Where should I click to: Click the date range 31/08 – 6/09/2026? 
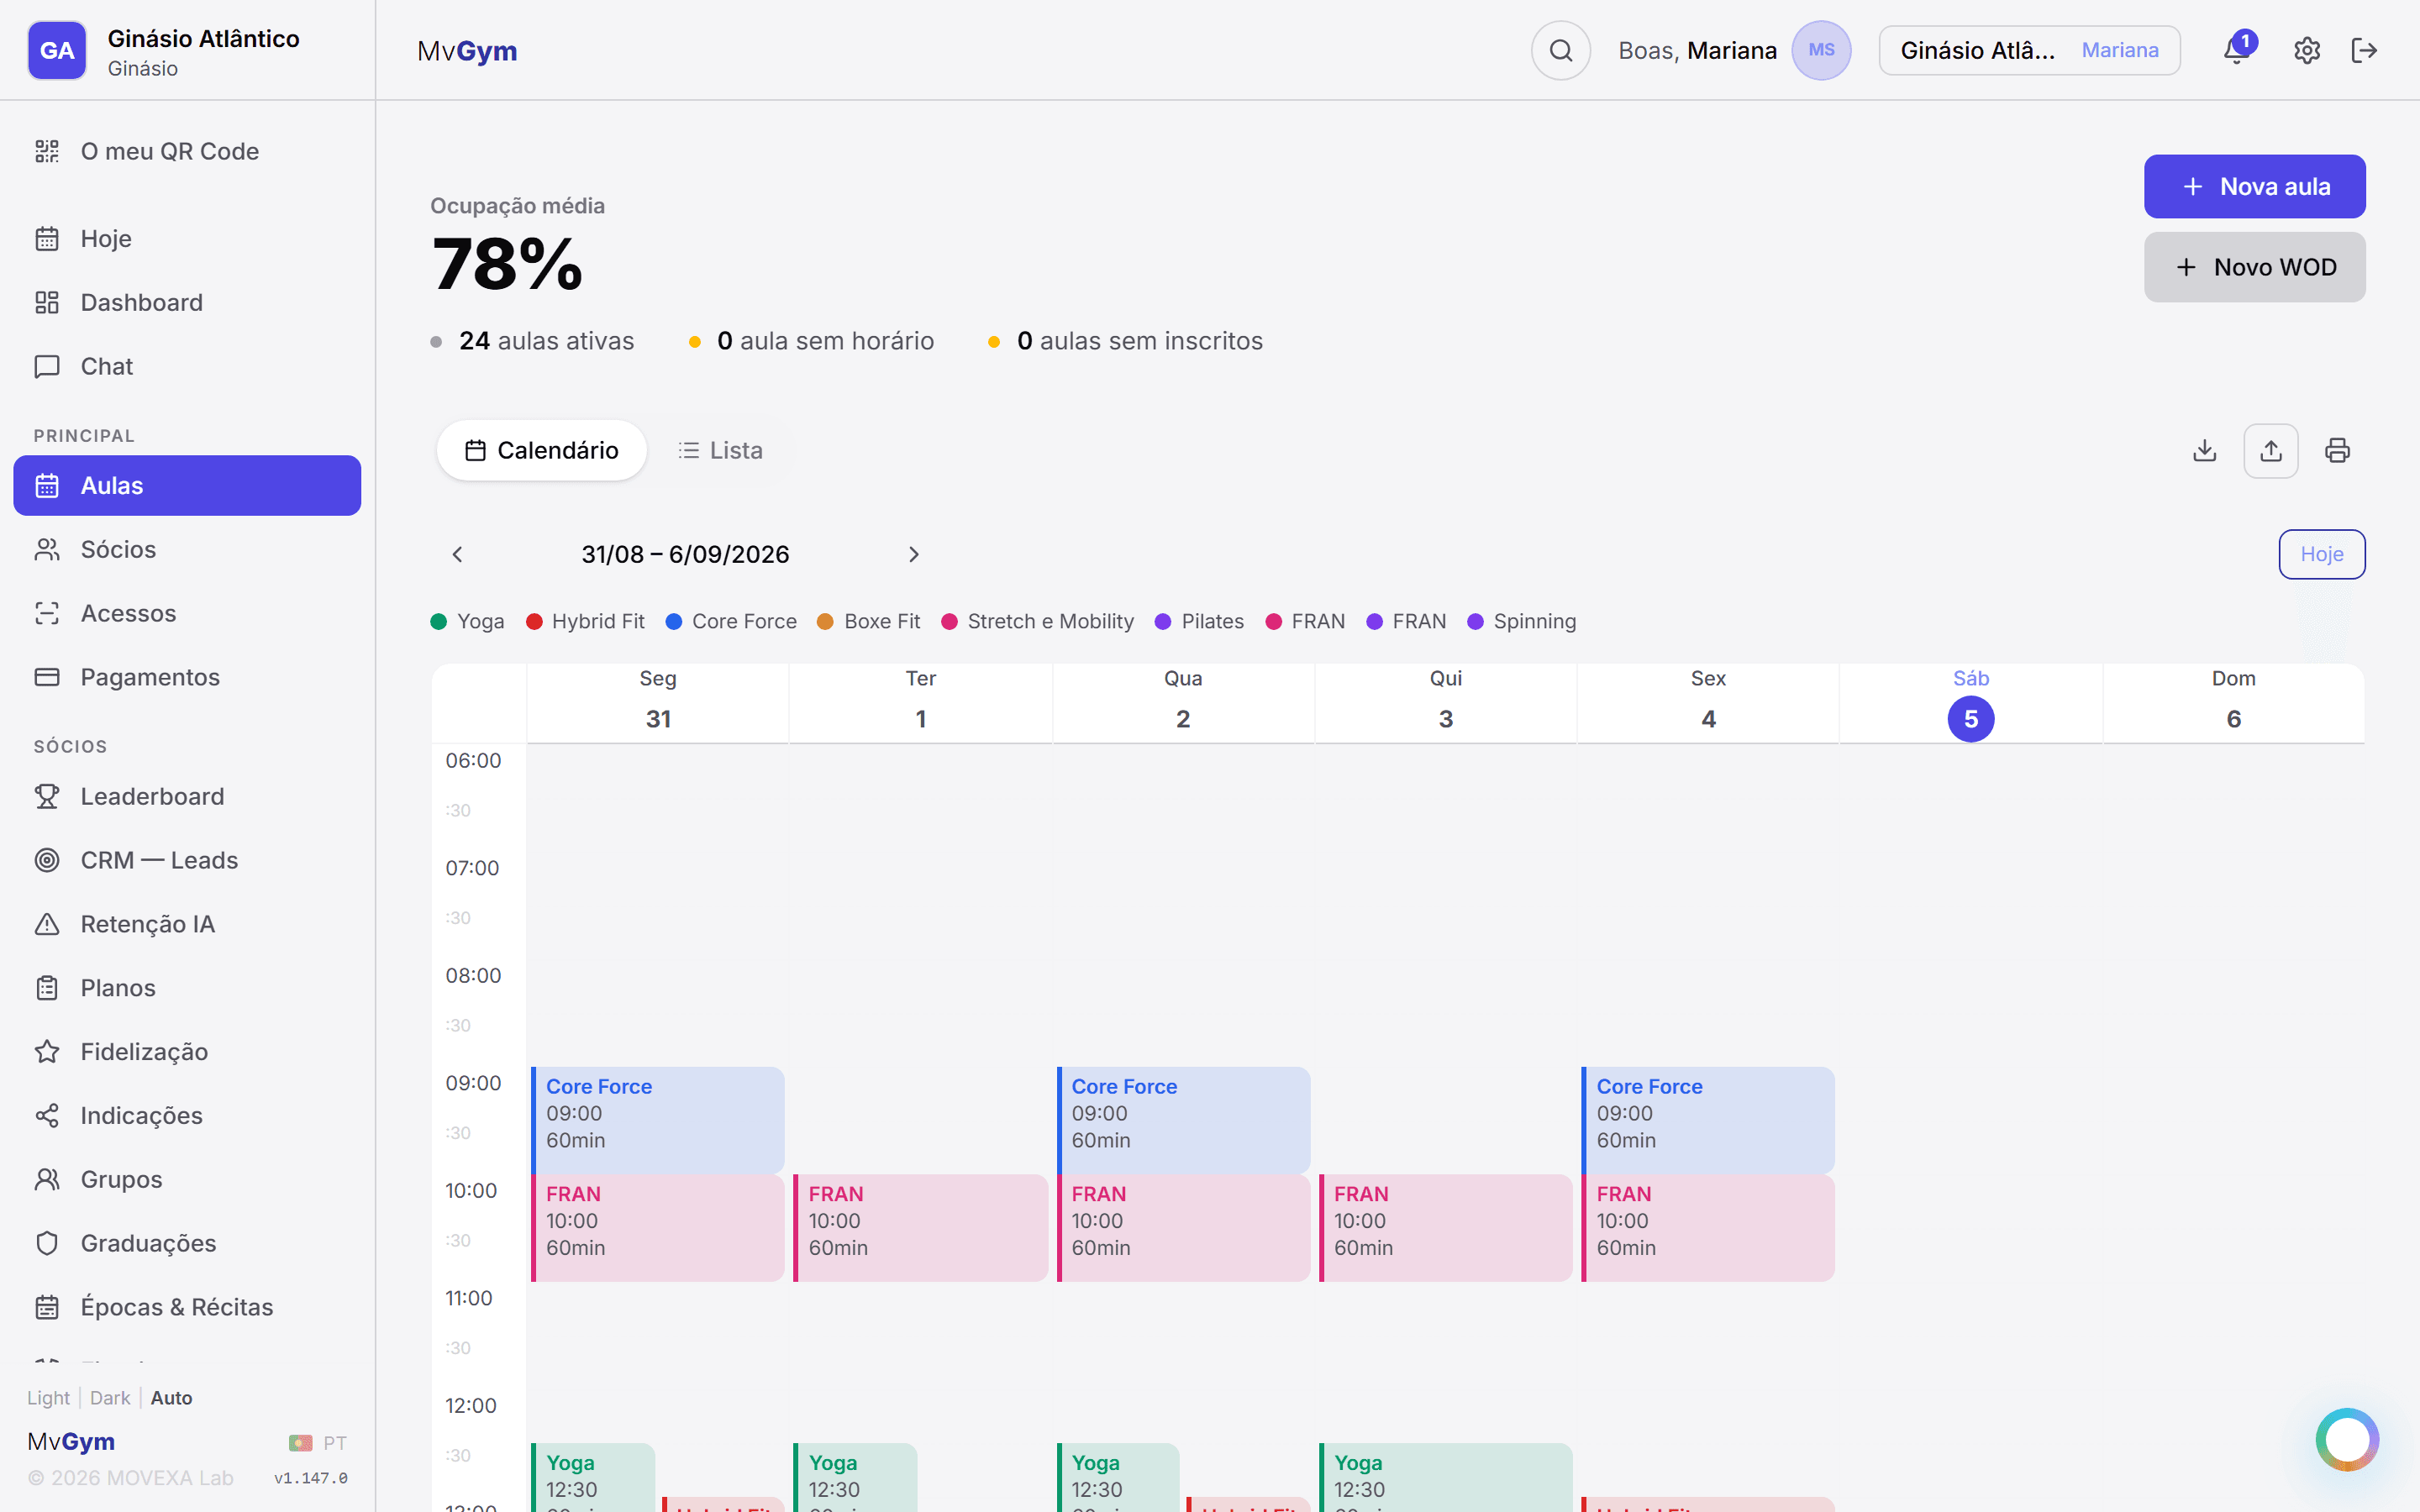[685, 554]
